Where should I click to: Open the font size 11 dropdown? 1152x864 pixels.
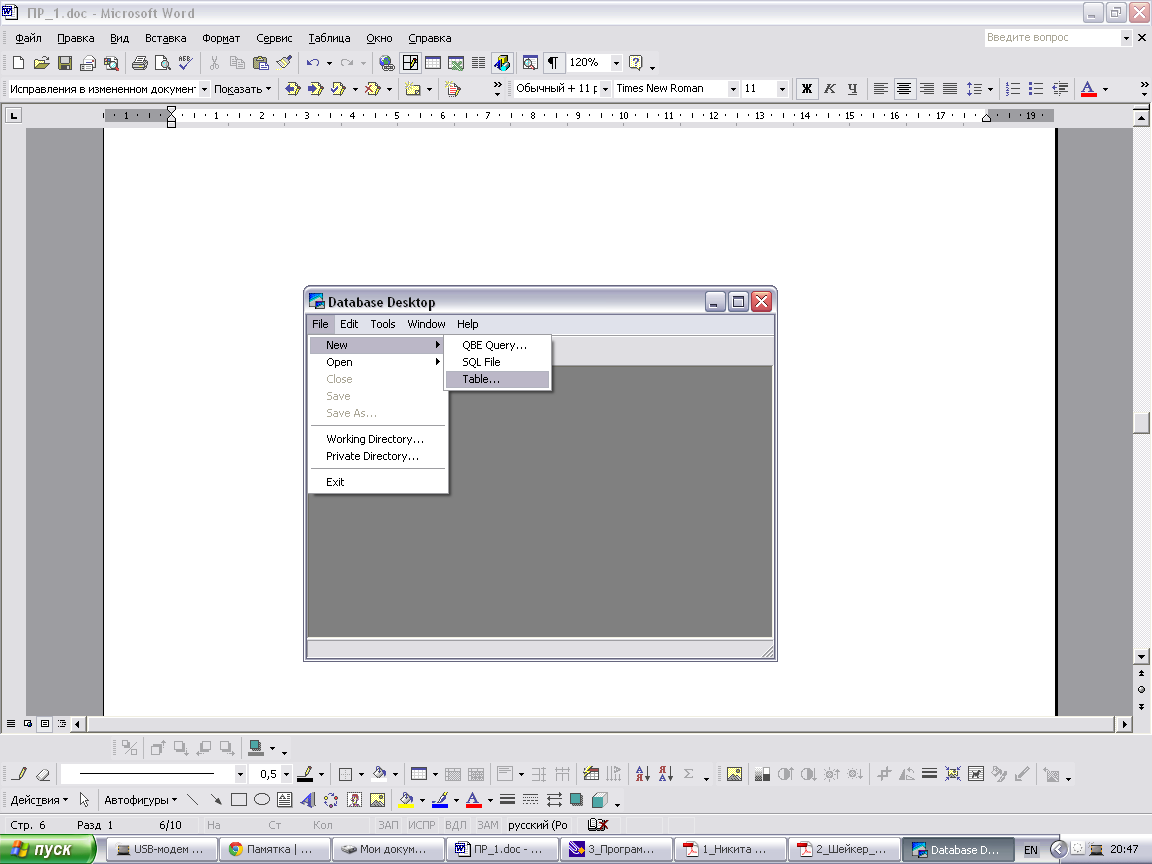[x=782, y=89]
